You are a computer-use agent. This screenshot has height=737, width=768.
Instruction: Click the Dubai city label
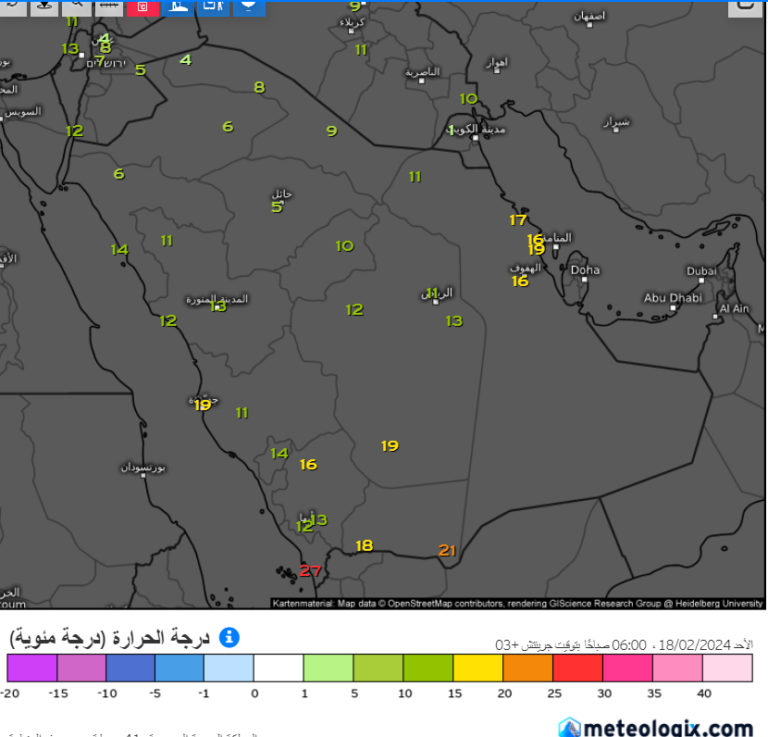click(x=701, y=271)
